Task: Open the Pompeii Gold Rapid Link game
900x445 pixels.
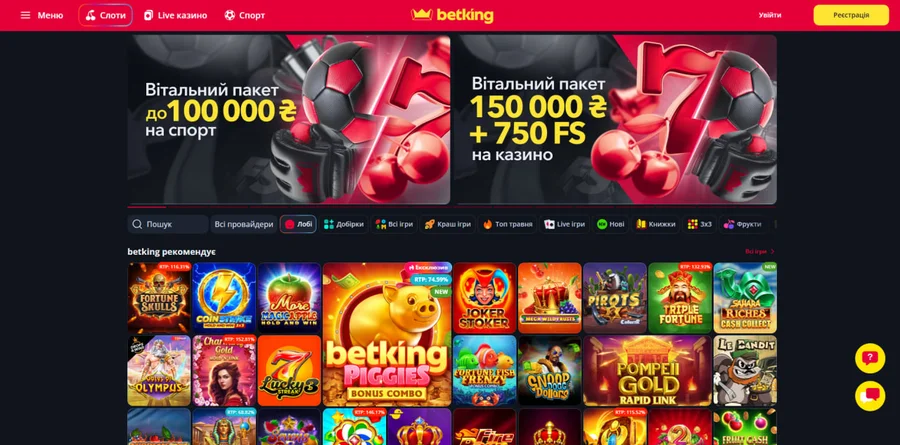Action: (647, 371)
